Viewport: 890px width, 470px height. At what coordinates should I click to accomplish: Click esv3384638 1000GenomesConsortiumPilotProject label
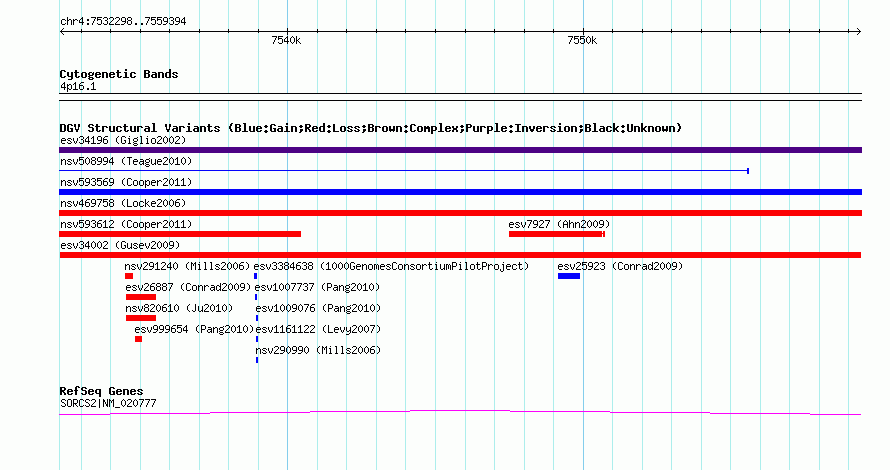coord(391,266)
